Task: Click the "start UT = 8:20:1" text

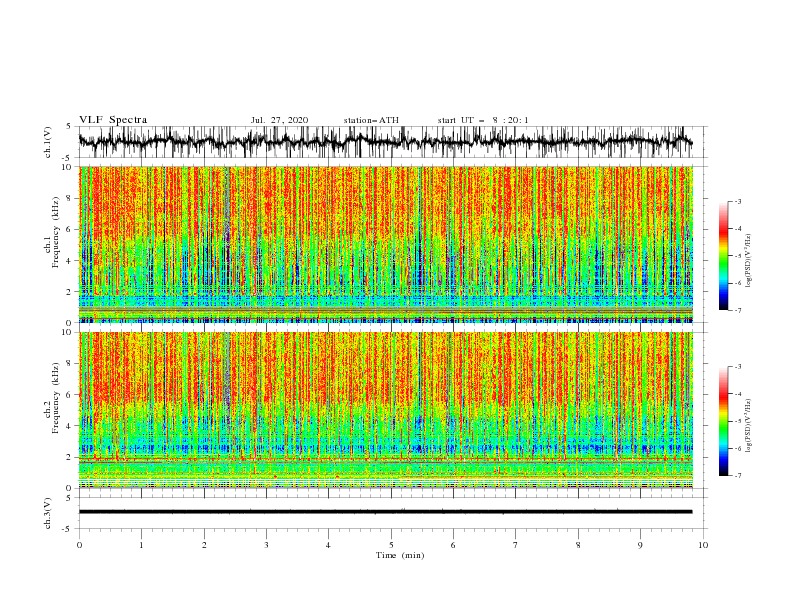Action: click(483, 120)
